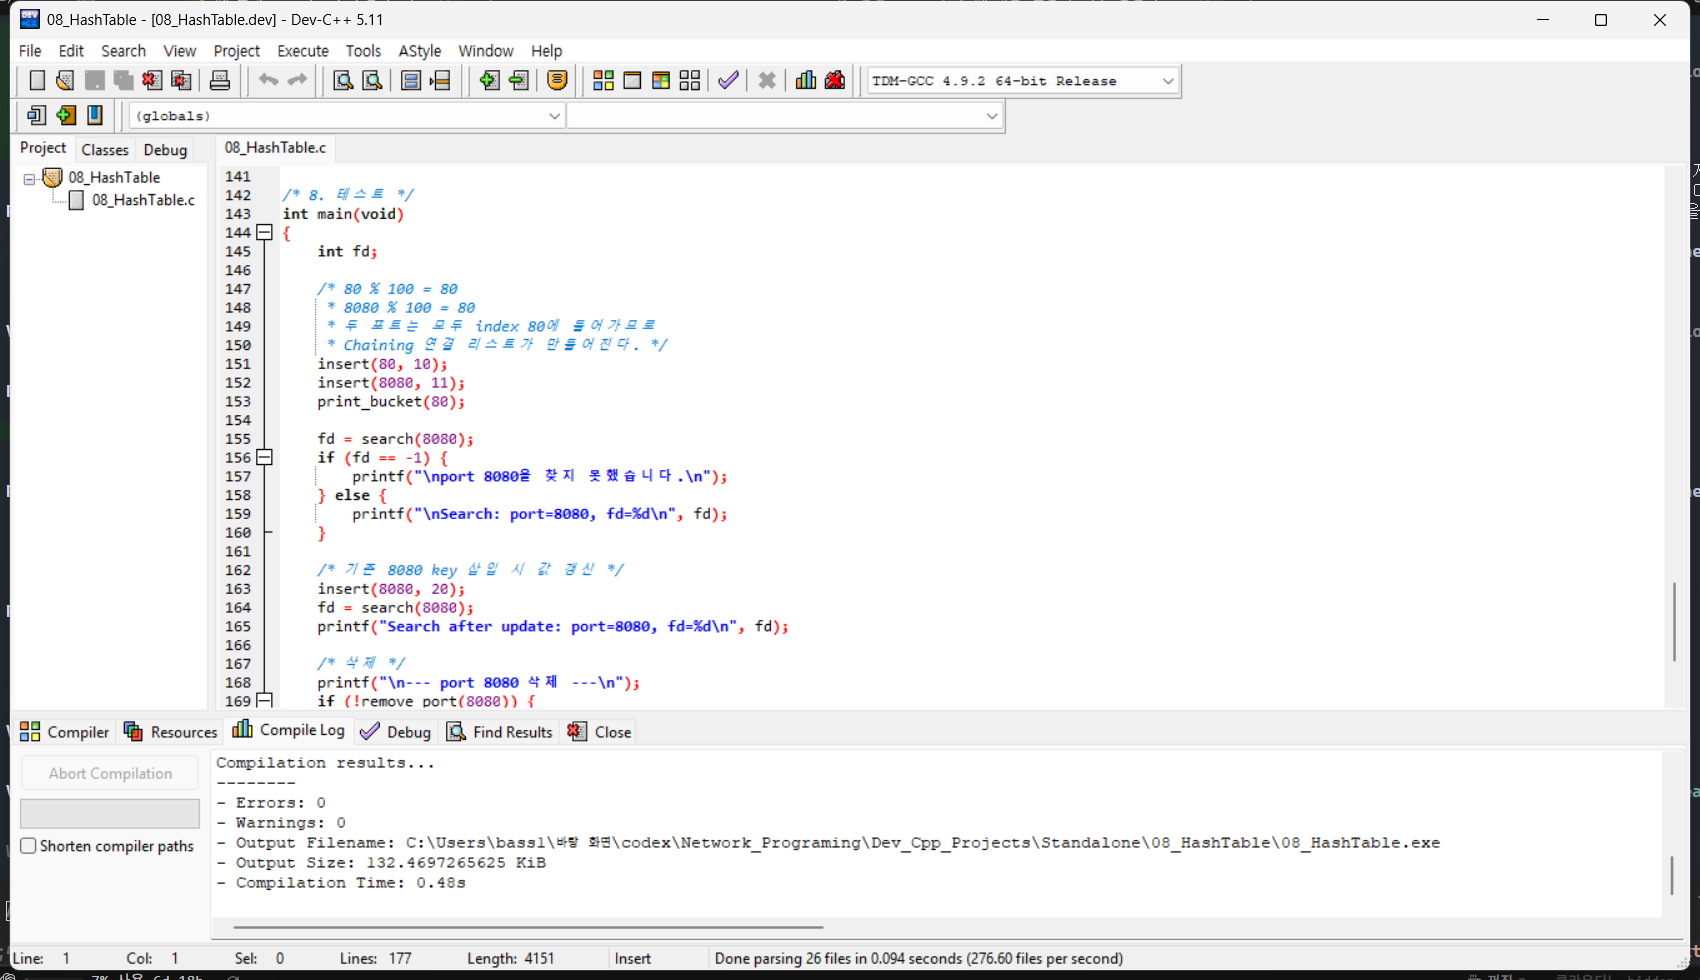
Task: Click the Project options shield icon
Action: (558, 81)
